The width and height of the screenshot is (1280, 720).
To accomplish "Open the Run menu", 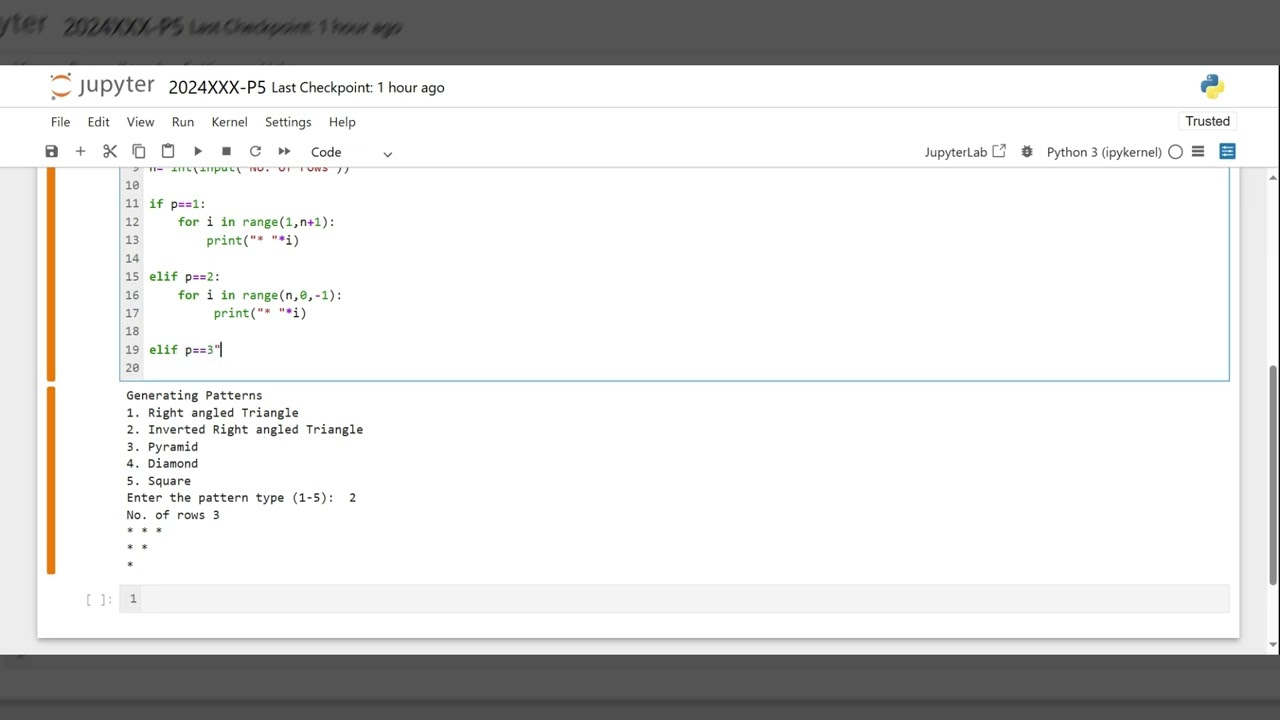I will point(183,122).
